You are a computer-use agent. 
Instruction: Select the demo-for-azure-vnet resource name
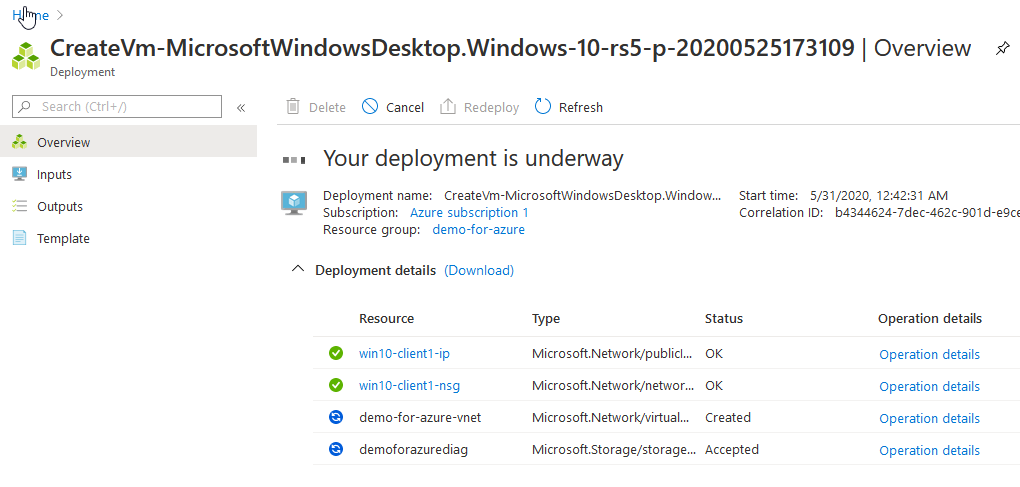tap(420, 417)
